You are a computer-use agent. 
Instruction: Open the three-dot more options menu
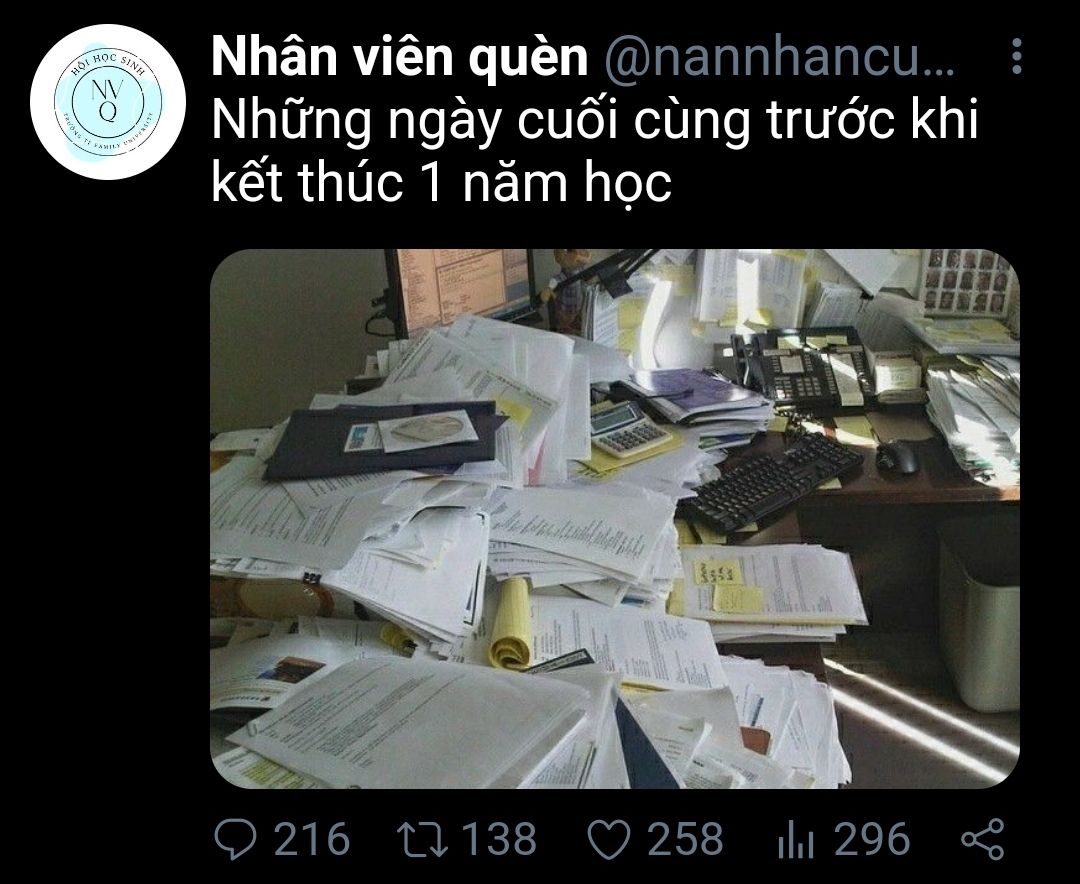click(x=1017, y=56)
